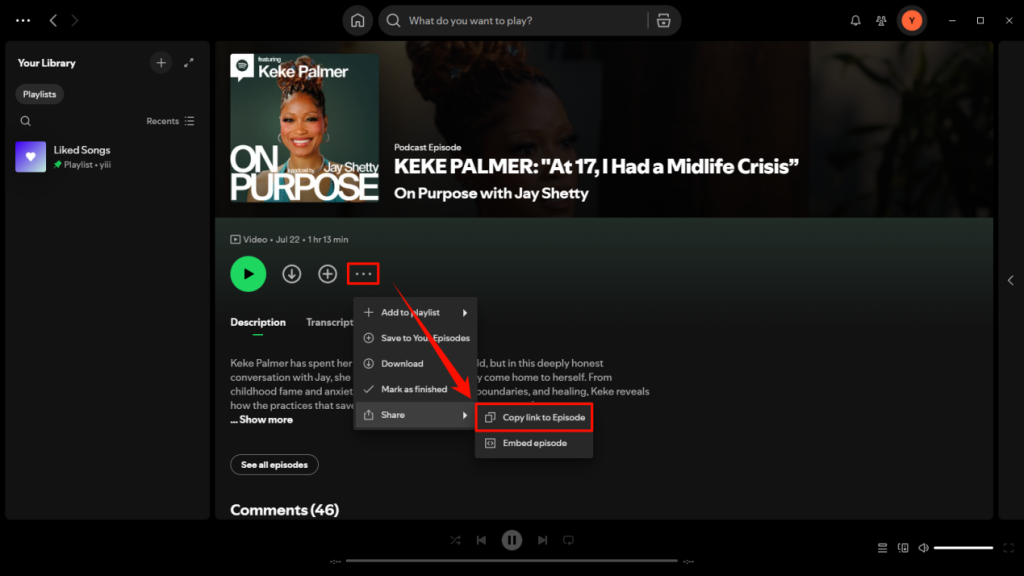Skip to the next track
This screenshot has height=576, width=1024.
[x=542, y=540]
